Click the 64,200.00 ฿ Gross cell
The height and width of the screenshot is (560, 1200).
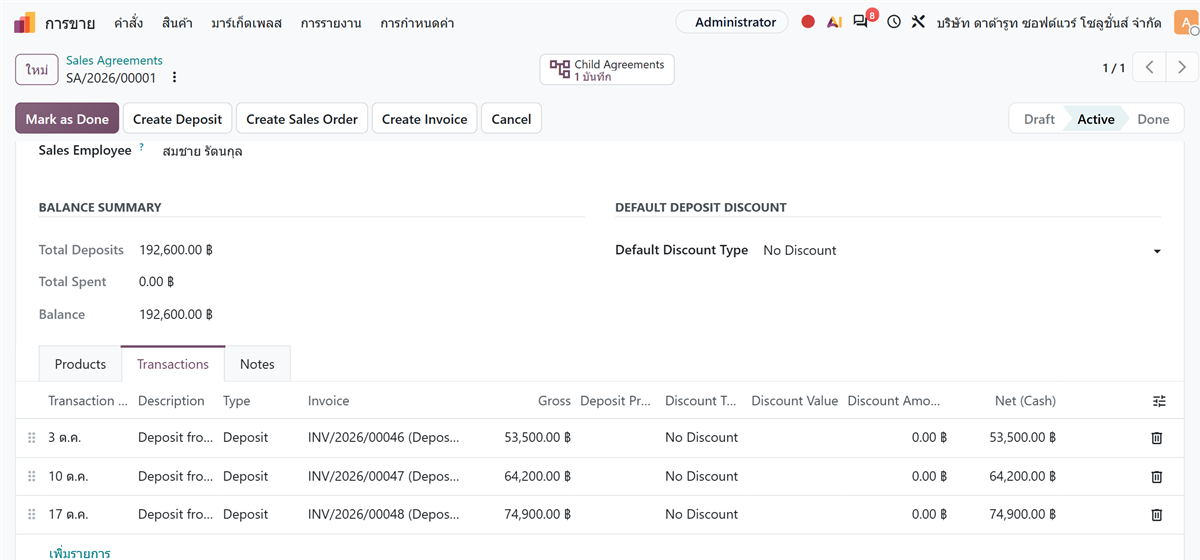click(x=538, y=477)
